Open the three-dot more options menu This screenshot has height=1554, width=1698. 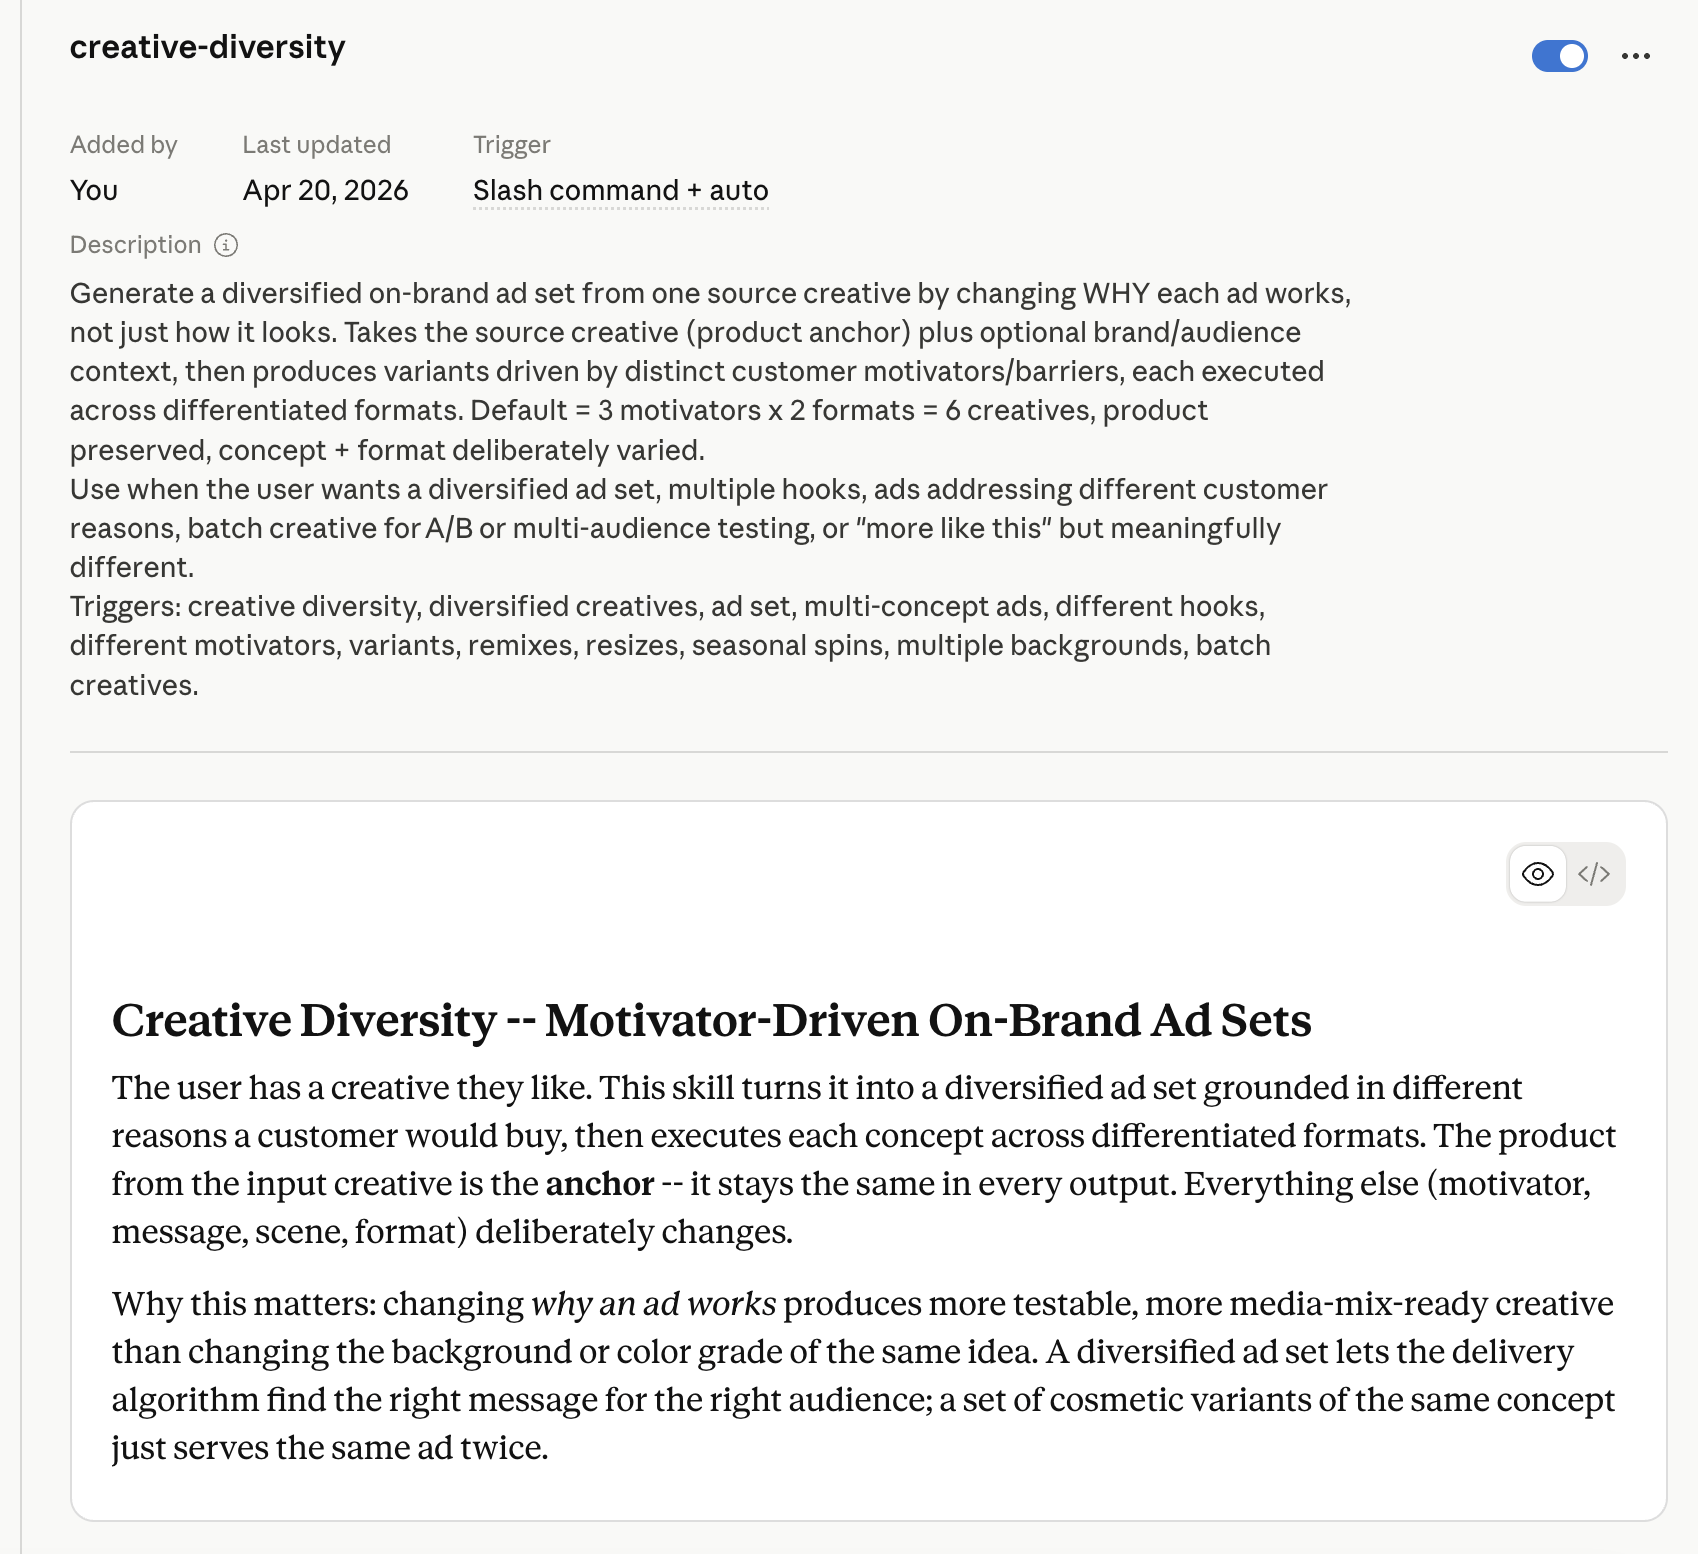coord(1635,56)
